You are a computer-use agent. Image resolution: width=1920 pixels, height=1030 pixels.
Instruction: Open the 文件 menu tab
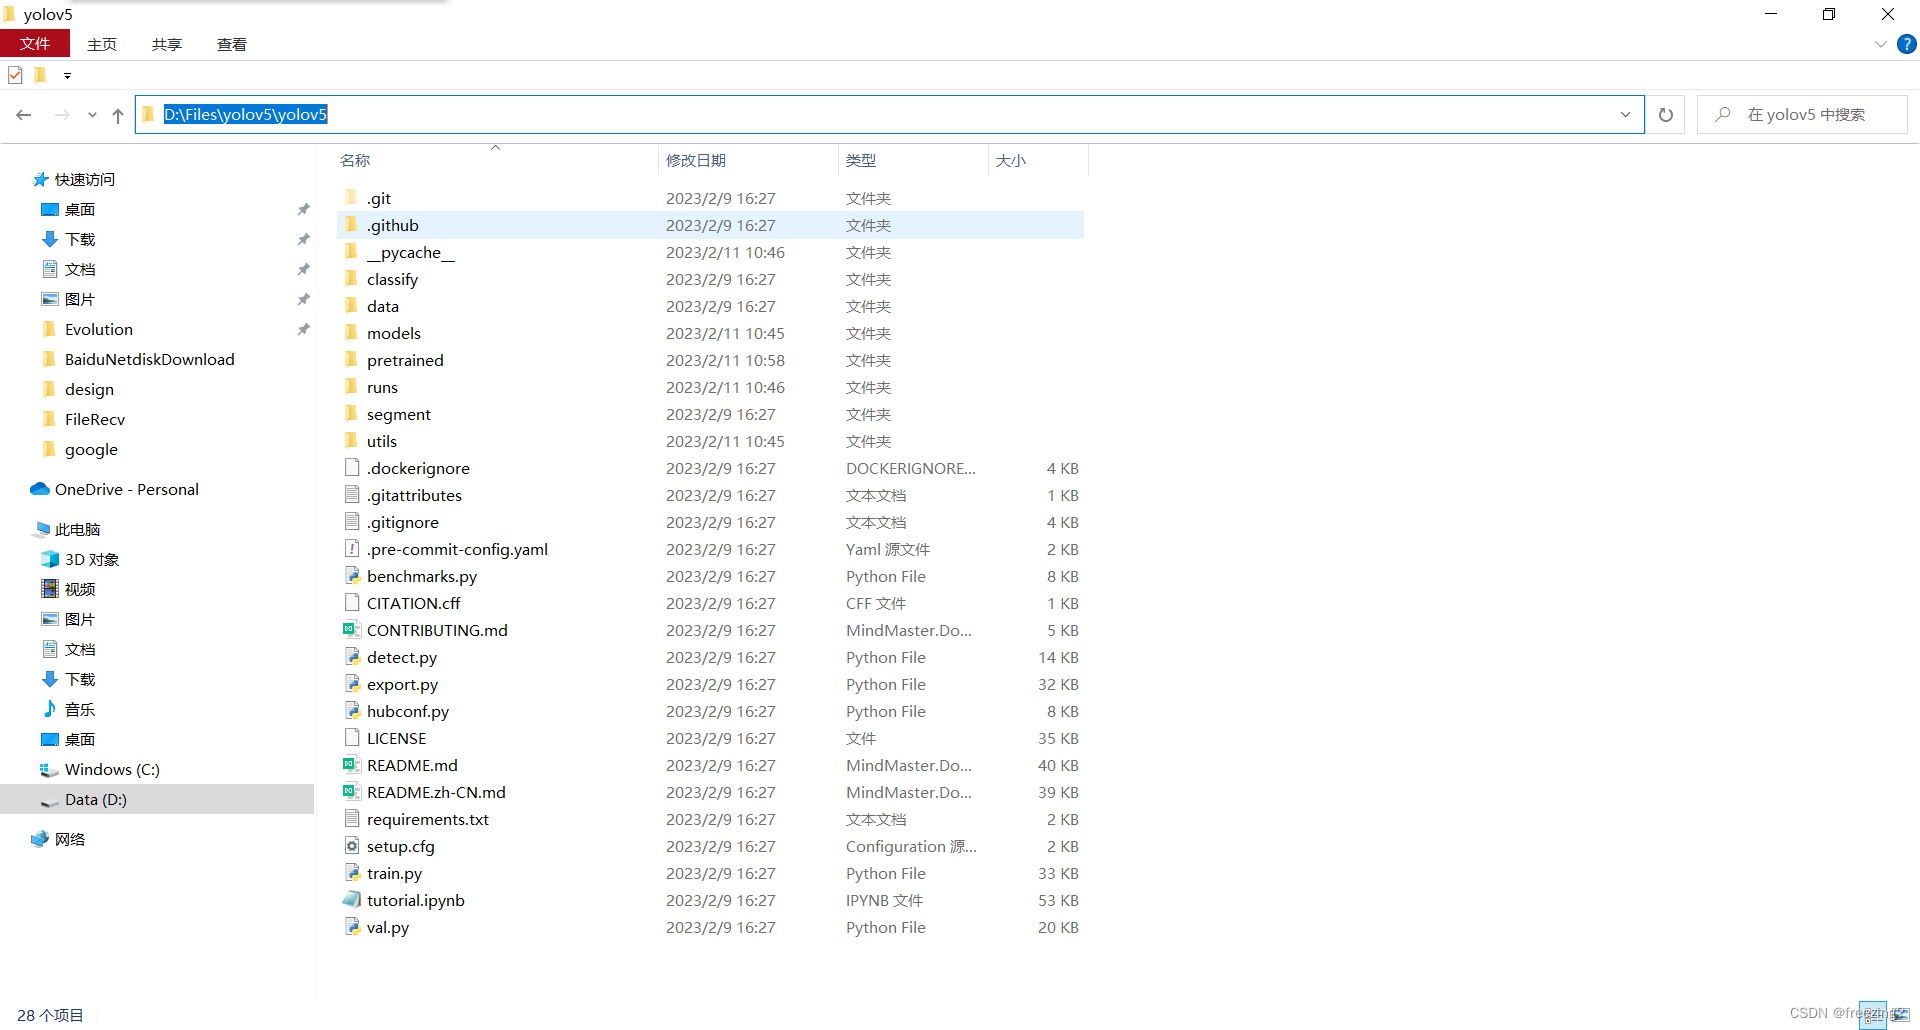coord(35,44)
